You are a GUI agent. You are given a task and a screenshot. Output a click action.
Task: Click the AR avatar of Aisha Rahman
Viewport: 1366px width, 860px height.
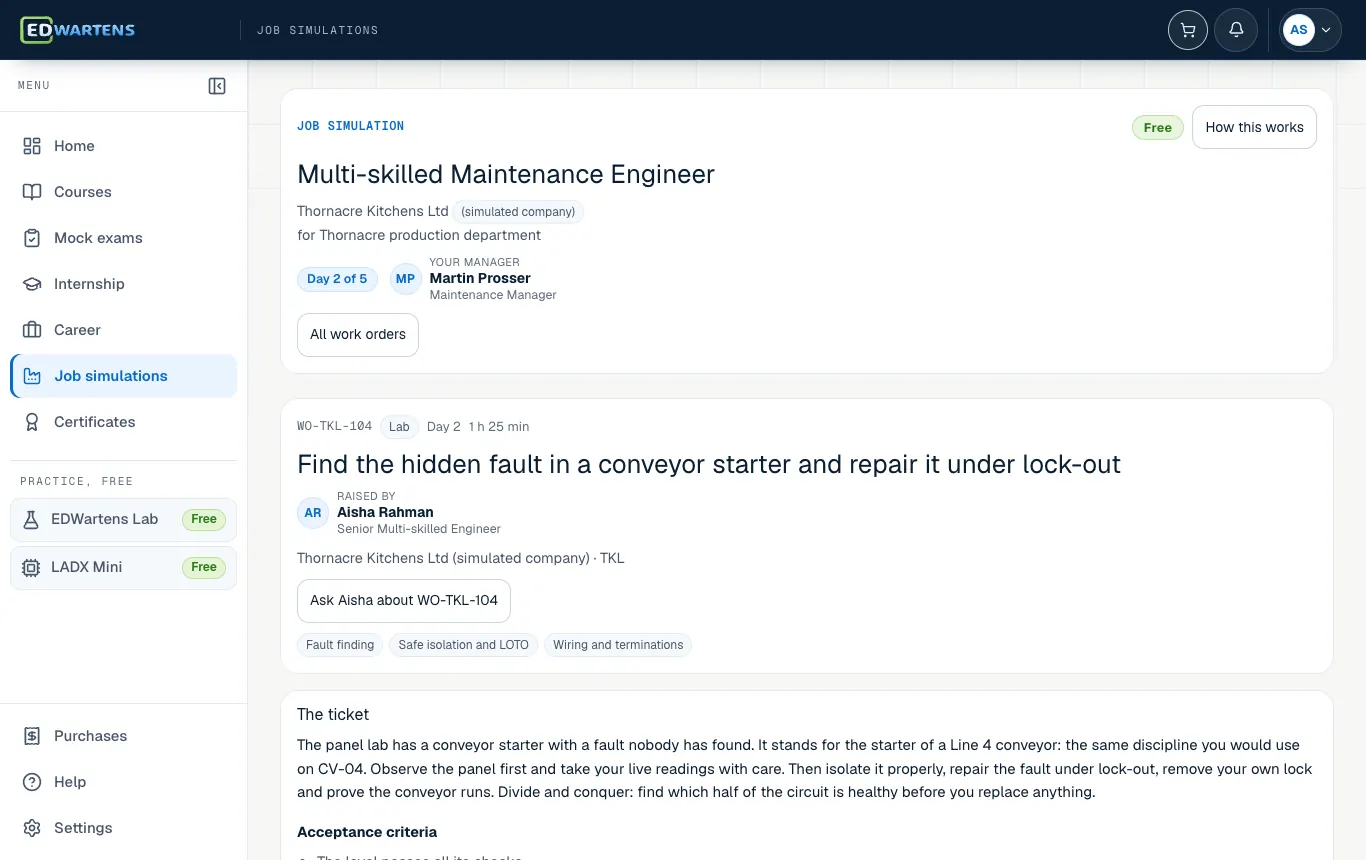coord(313,513)
